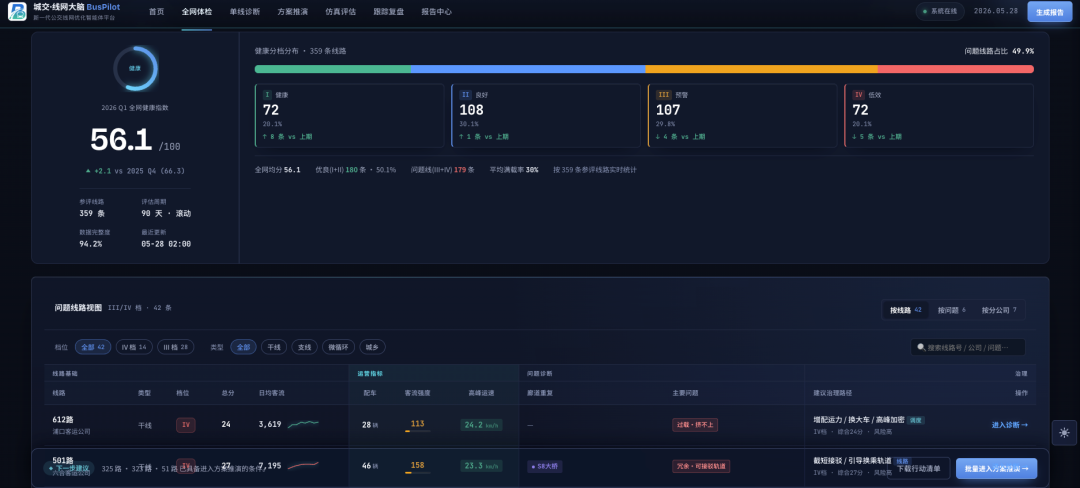Screen dimensions: 1080x488
Task: Switch to the 仿真评估 page
Action: (340, 12)
